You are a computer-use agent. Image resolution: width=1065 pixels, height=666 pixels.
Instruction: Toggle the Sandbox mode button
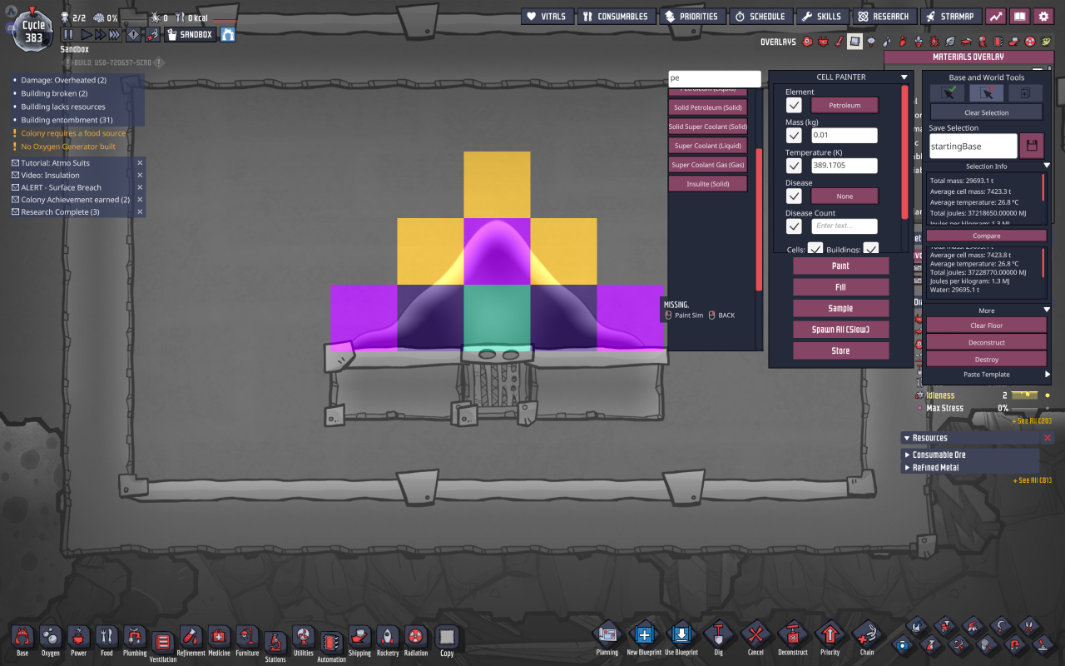tap(190, 35)
